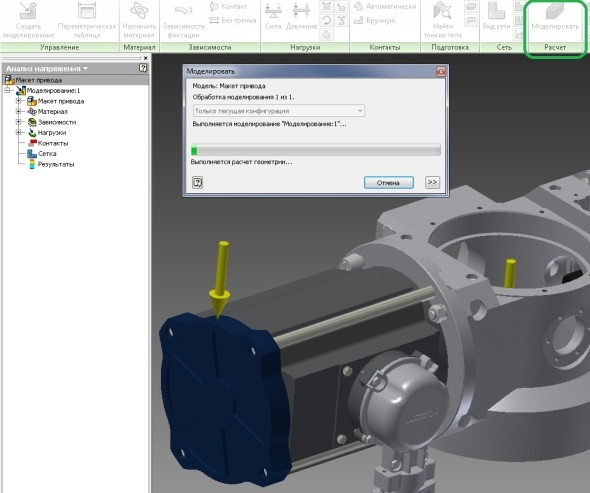
Task: Open the Только текущая конфигурация combo box
Action: [278, 111]
